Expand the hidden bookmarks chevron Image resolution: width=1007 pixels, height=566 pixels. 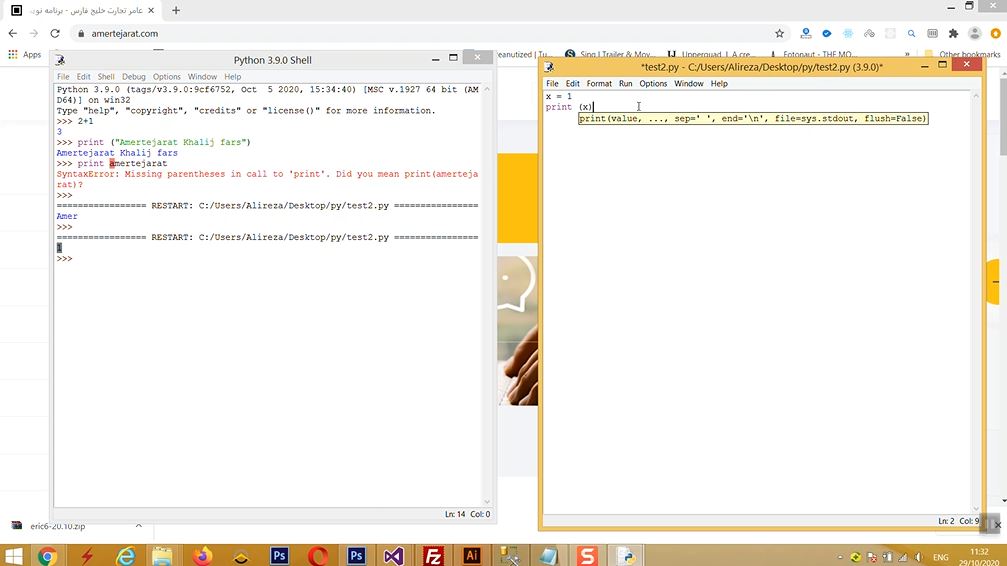907,55
